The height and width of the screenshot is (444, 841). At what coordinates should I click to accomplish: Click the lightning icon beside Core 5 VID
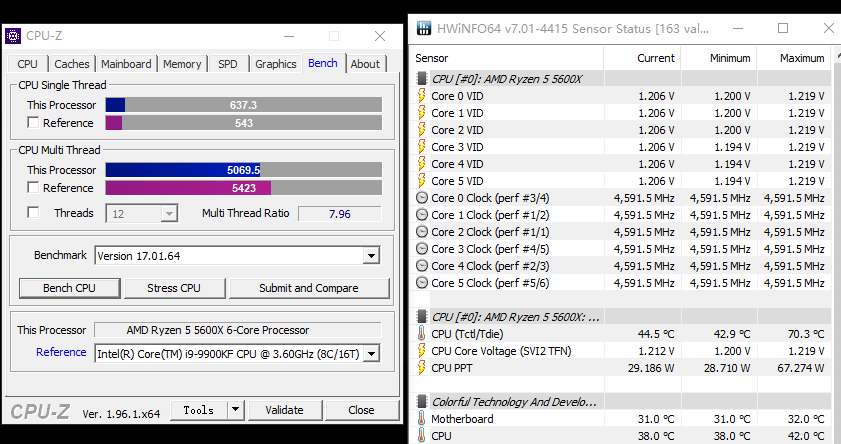422,181
